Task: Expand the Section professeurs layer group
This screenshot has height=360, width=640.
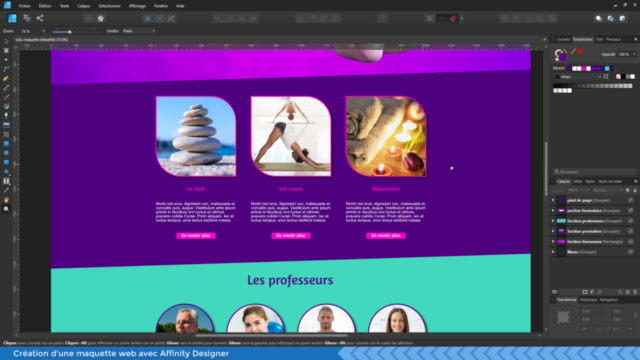Action: tap(553, 221)
